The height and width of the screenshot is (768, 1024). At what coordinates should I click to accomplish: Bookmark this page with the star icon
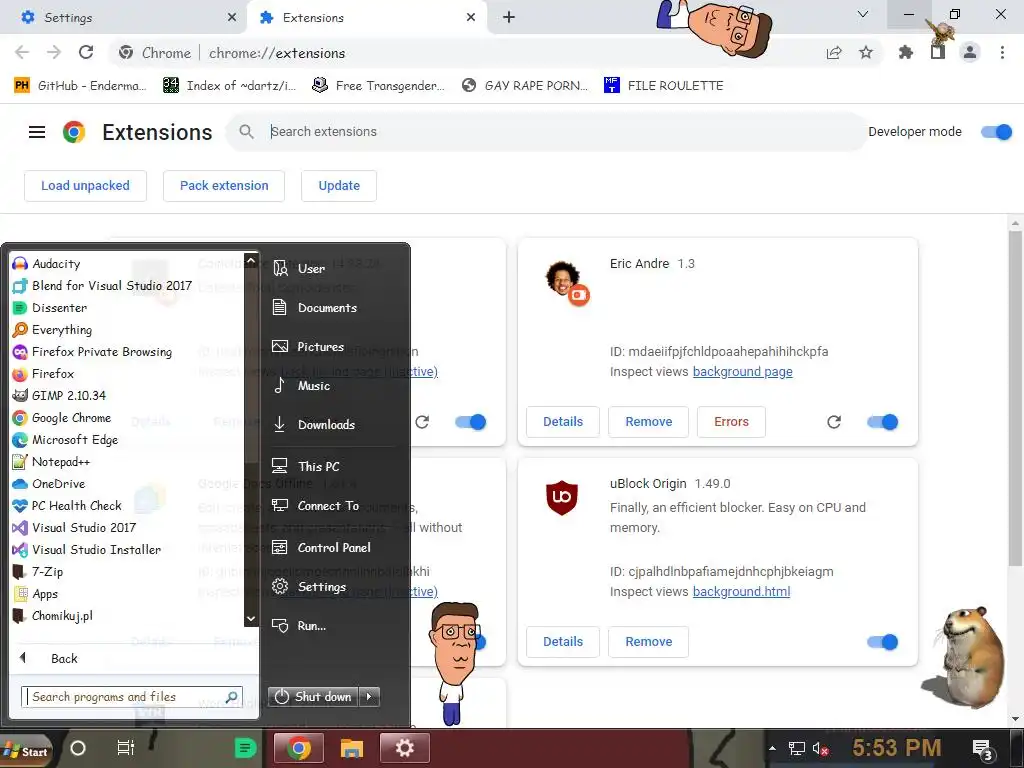[866, 52]
